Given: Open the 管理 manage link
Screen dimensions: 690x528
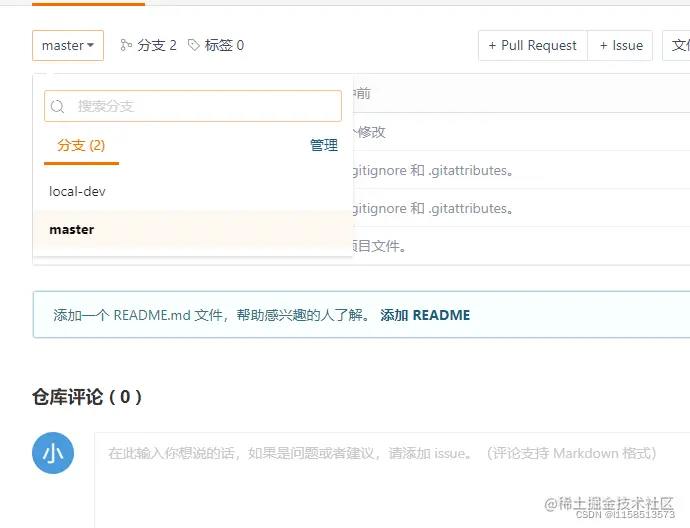Looking at the screenshot, I should click(x=324, y=145).
